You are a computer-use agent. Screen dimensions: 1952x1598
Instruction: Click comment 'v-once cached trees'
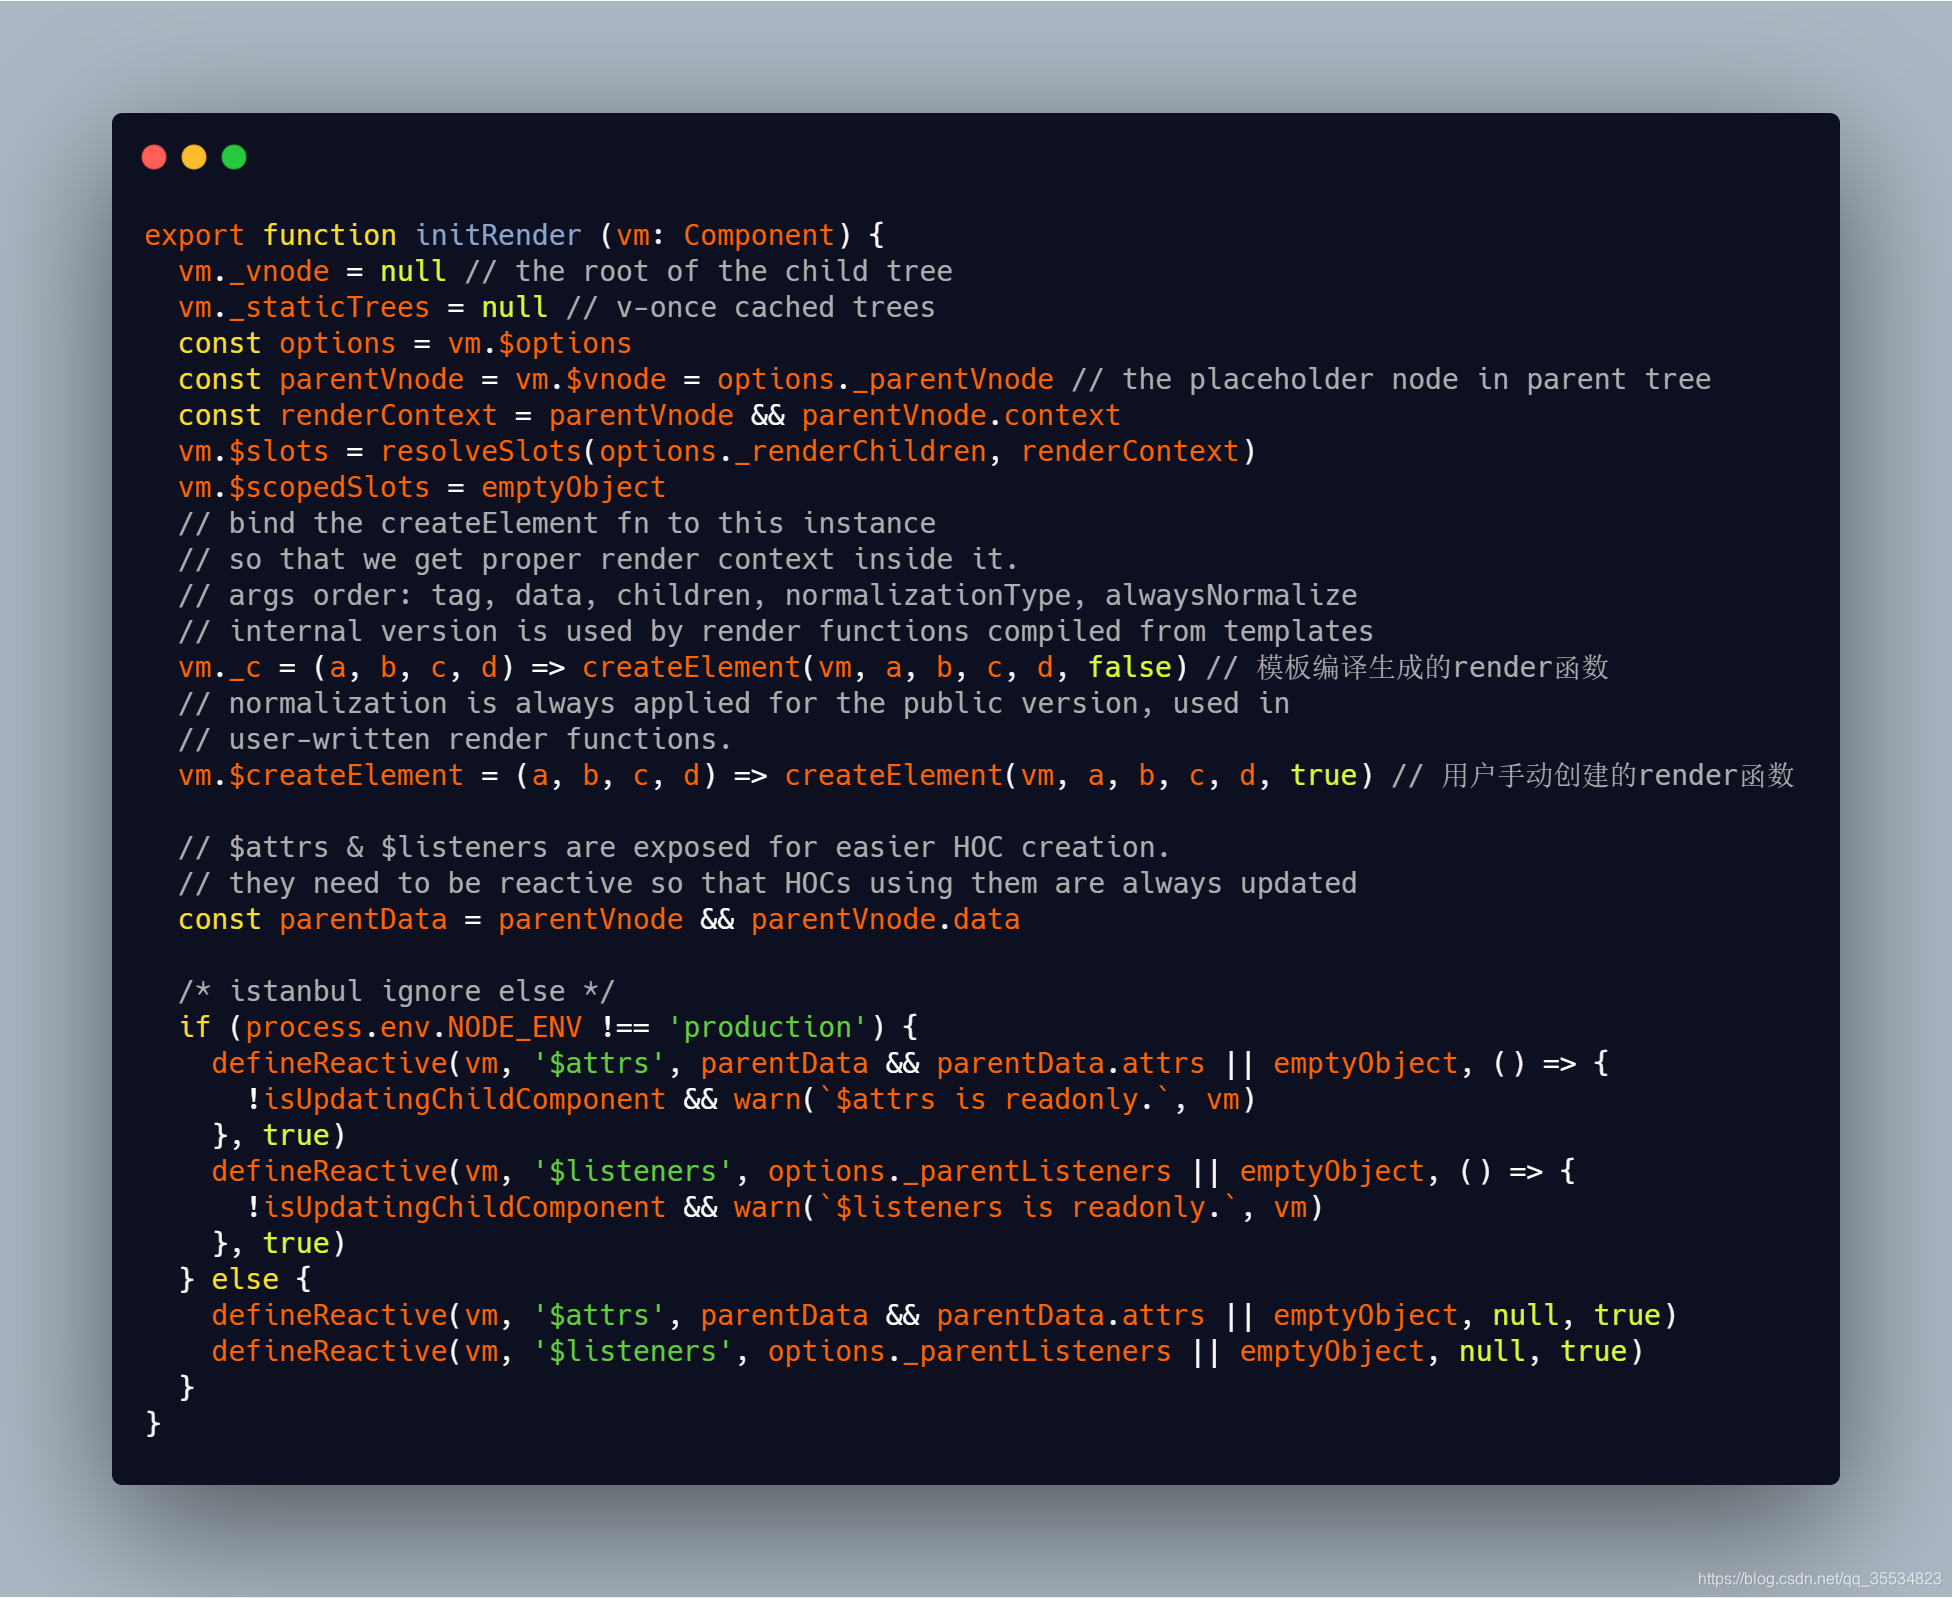tap(750, 307)
